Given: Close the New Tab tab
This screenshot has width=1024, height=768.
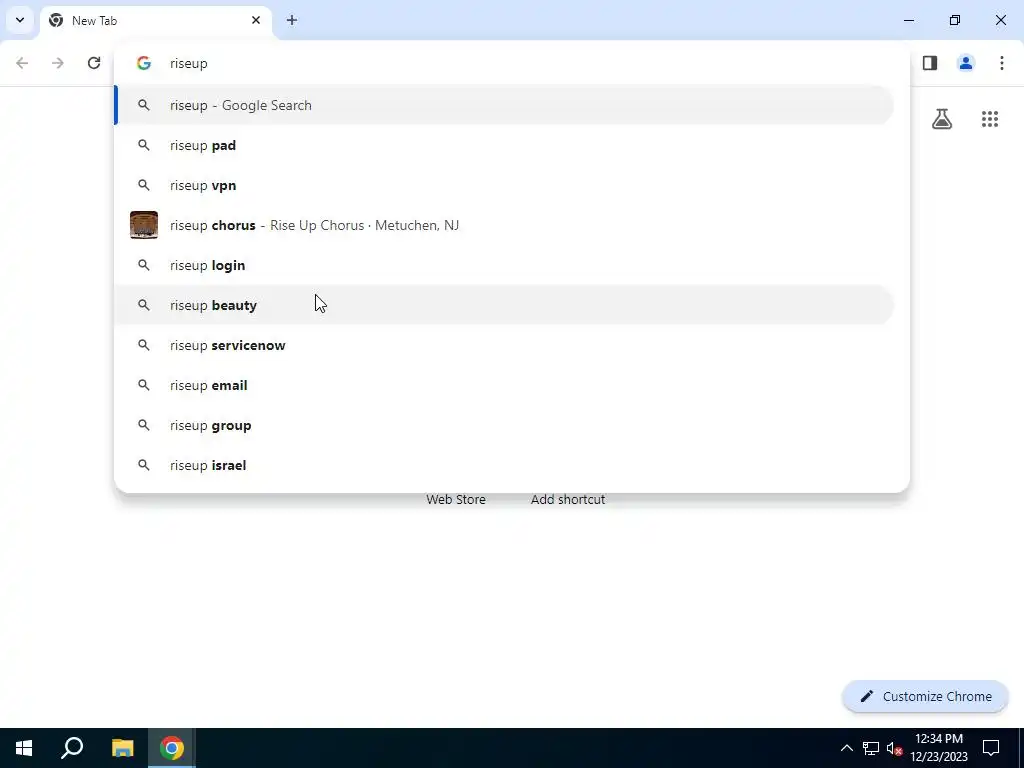Looking at the screenshot, I should click(x=256, y=20).
